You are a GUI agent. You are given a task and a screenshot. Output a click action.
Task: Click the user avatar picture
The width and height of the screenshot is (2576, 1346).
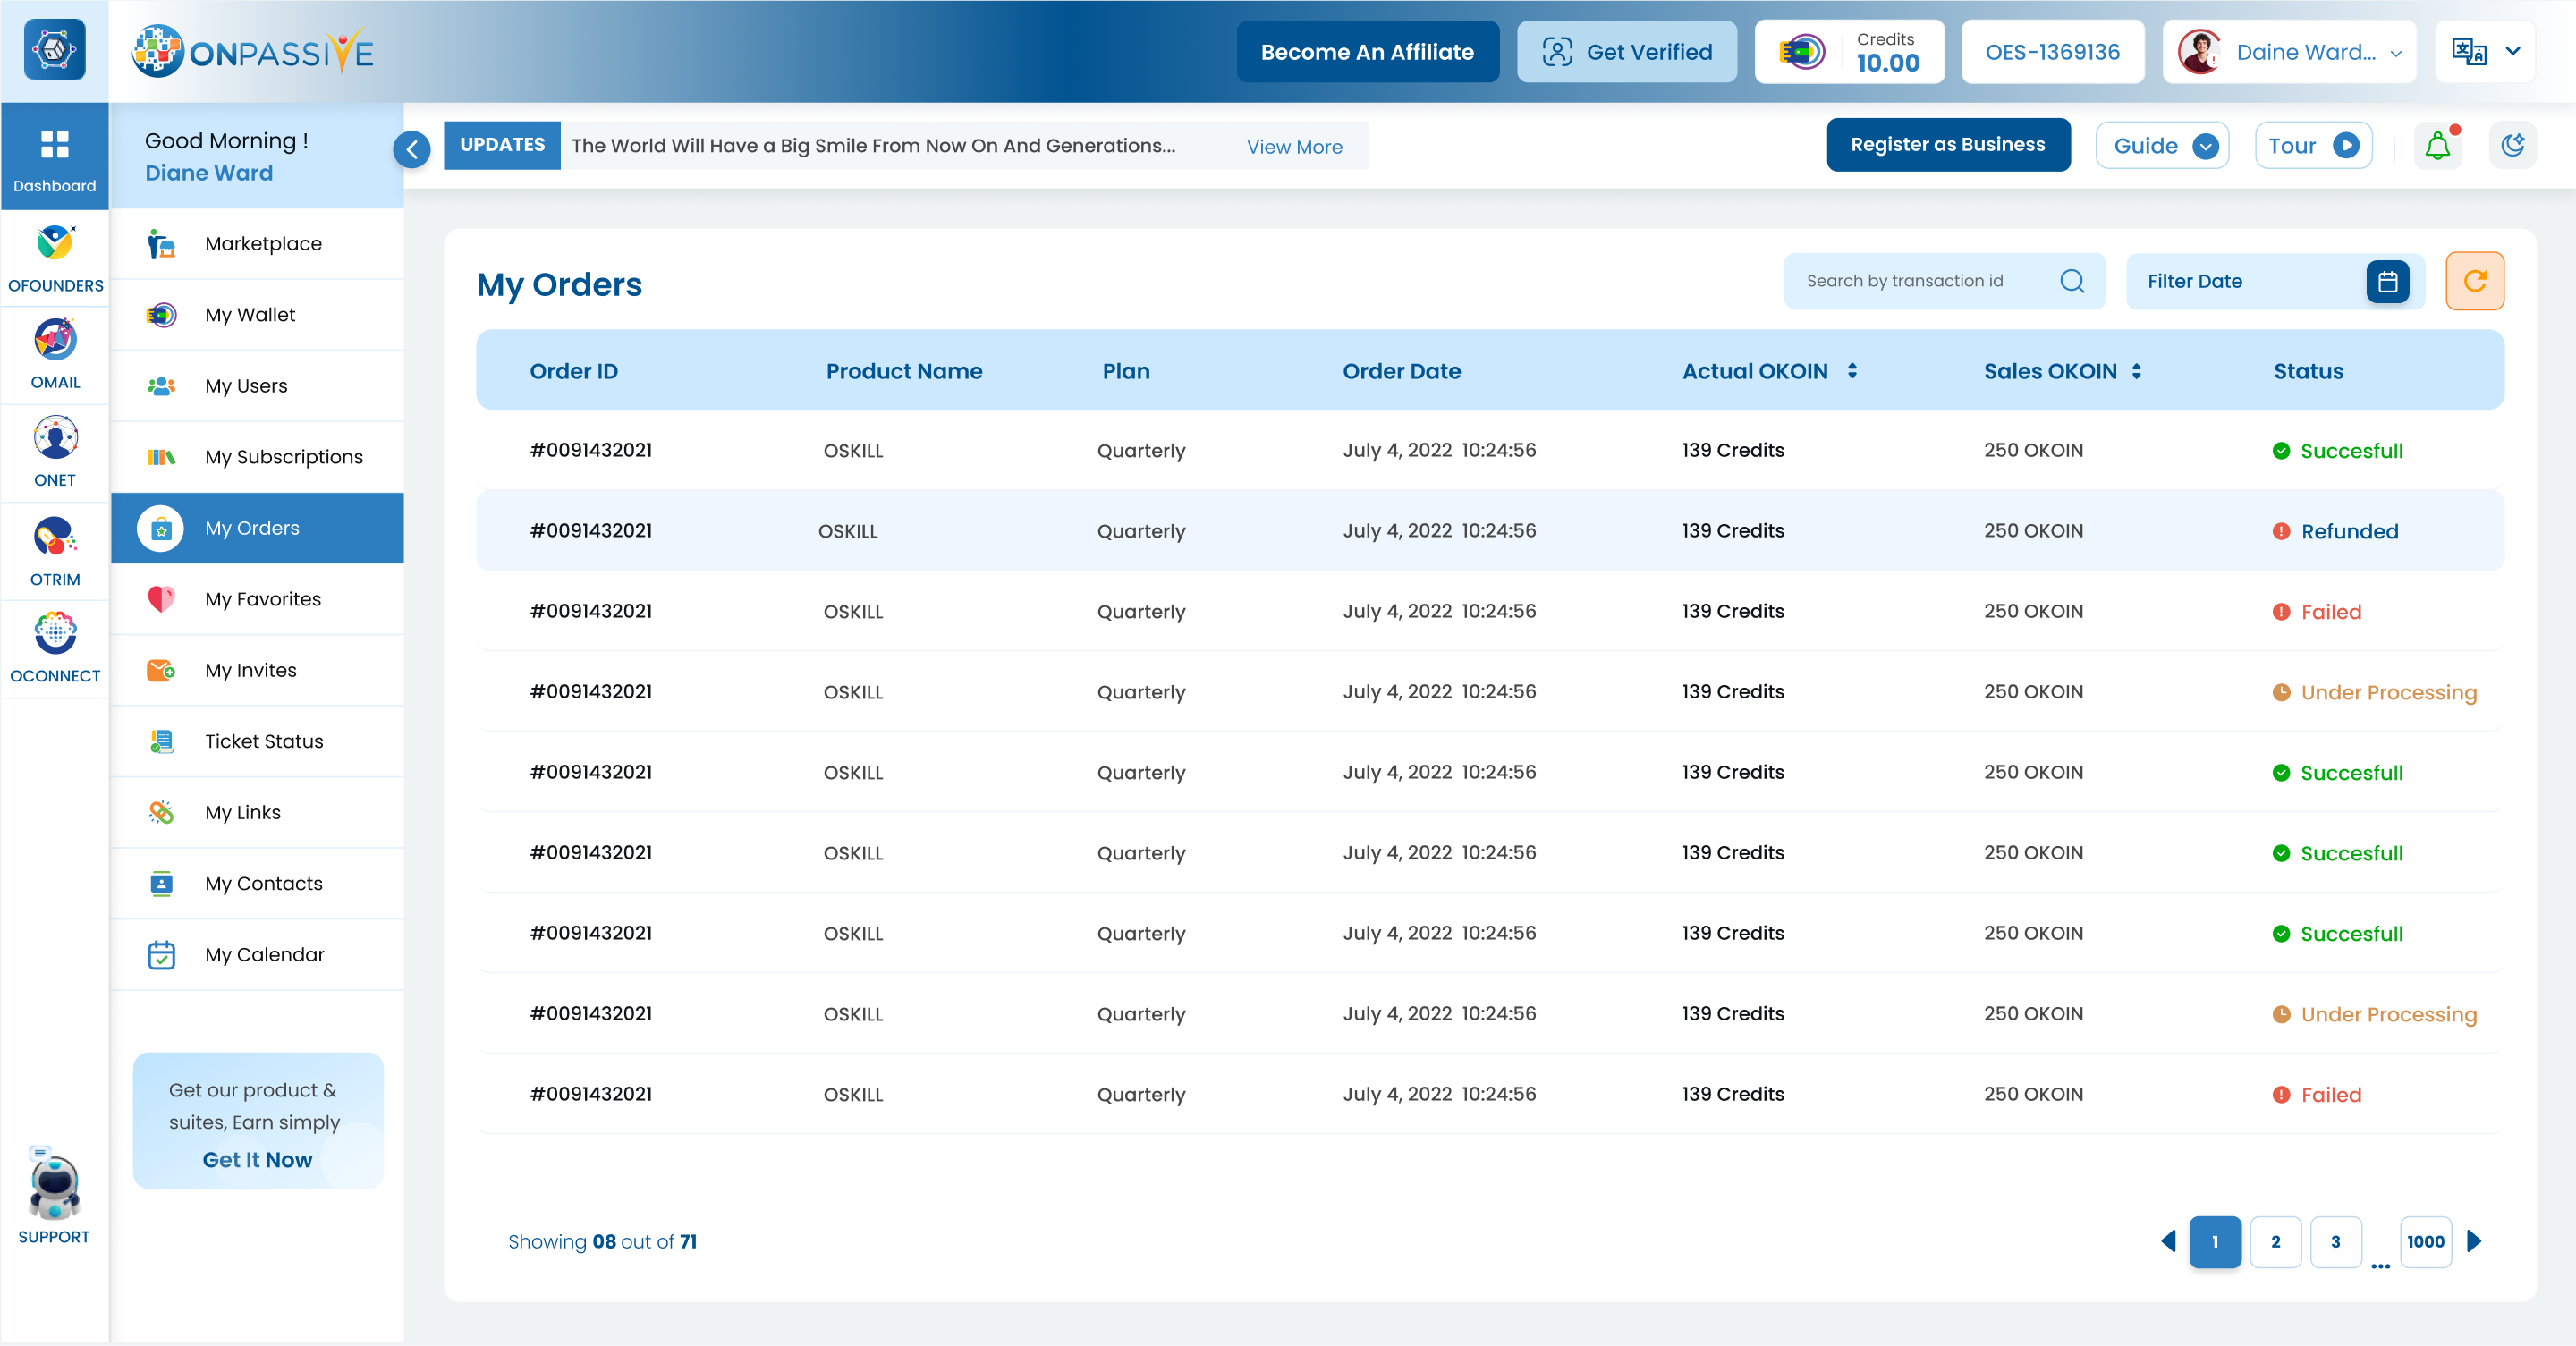point(2199,51)
